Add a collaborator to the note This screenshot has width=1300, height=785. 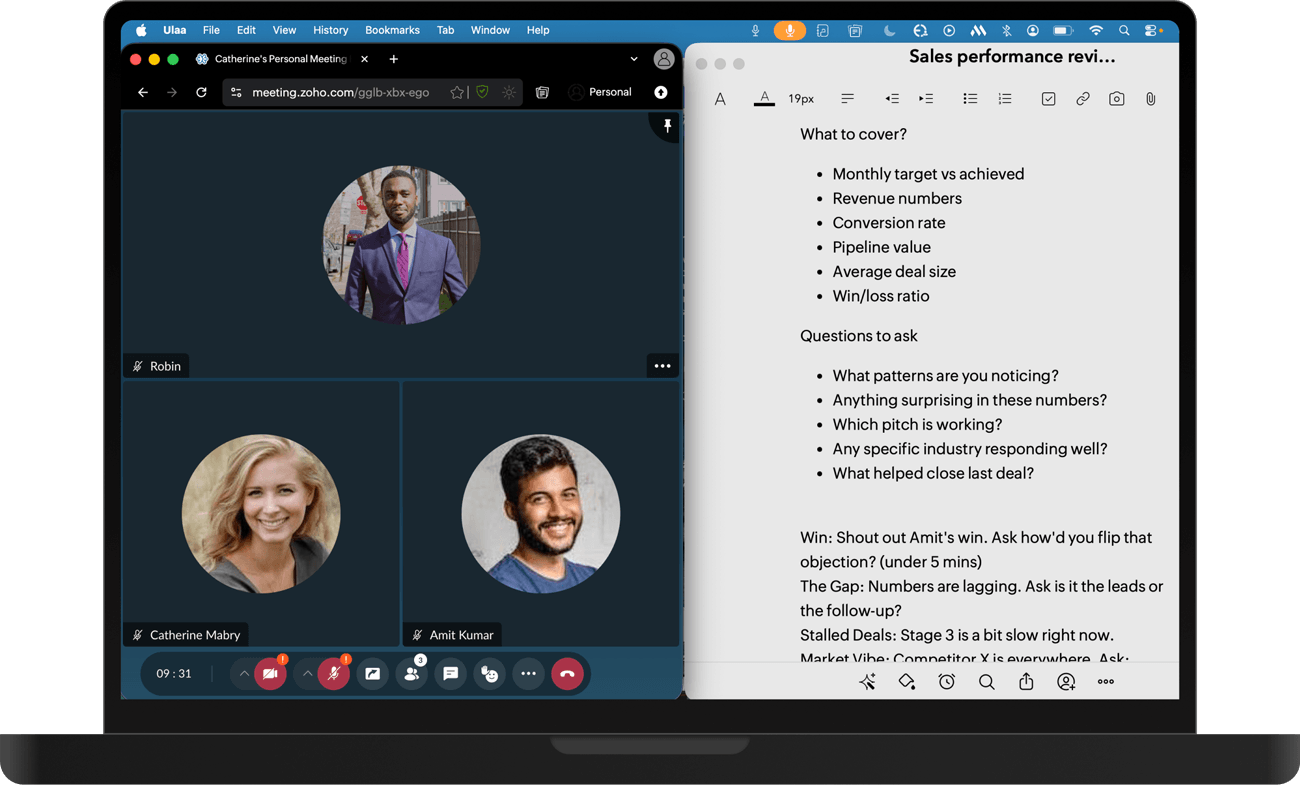[1066, 681]
